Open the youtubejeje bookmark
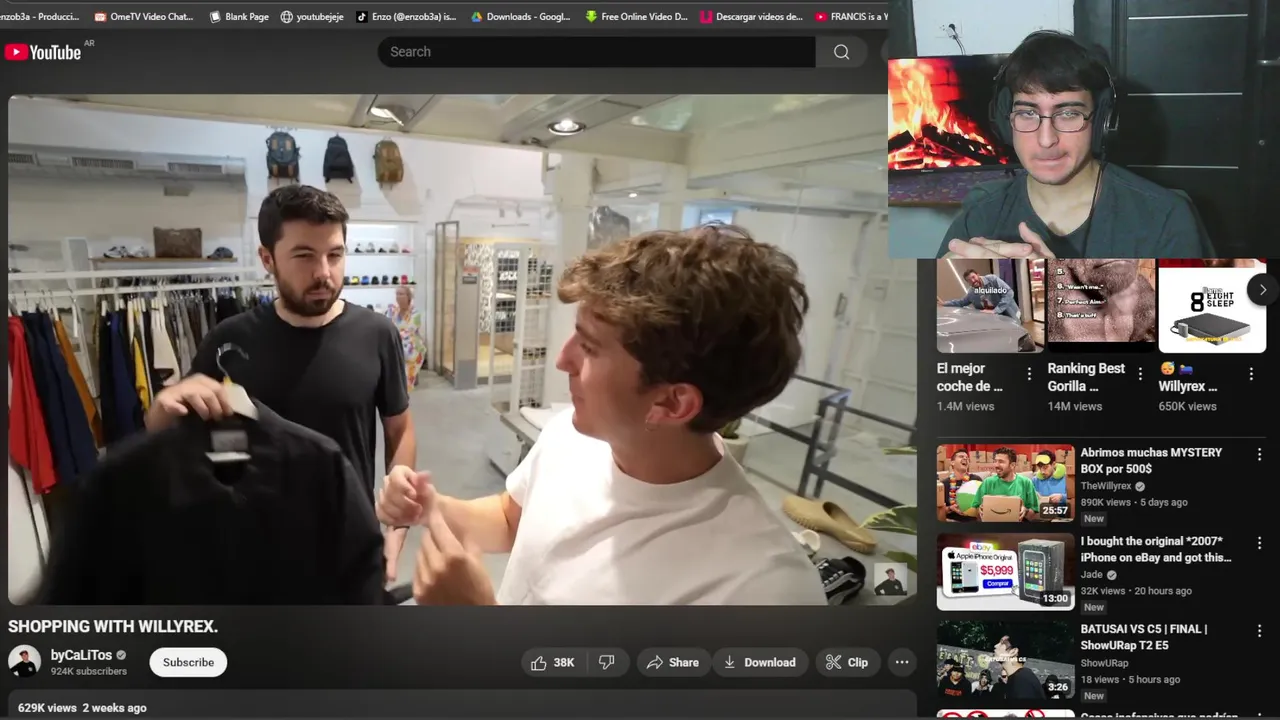 click(312, 16)
